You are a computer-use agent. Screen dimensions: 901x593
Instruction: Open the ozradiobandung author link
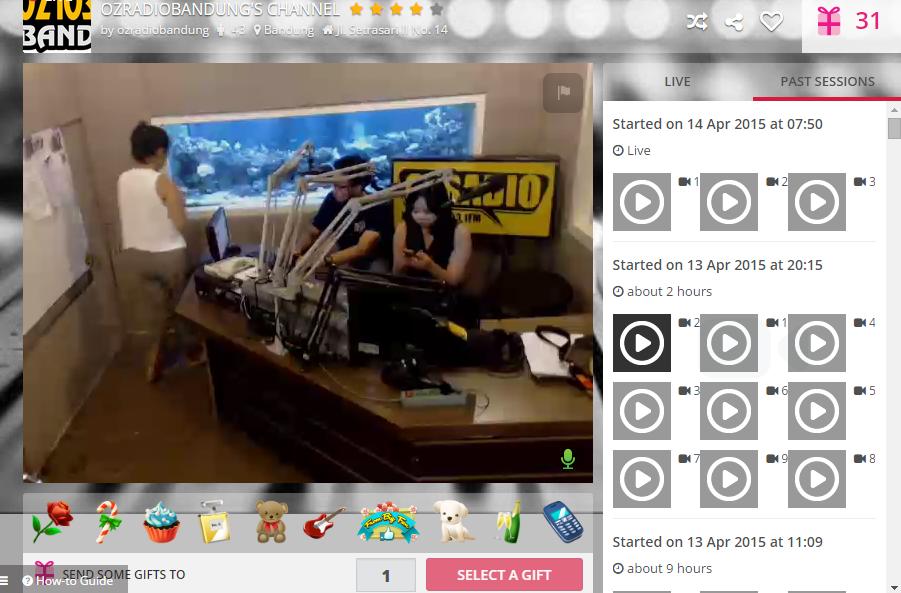[163, 30]
